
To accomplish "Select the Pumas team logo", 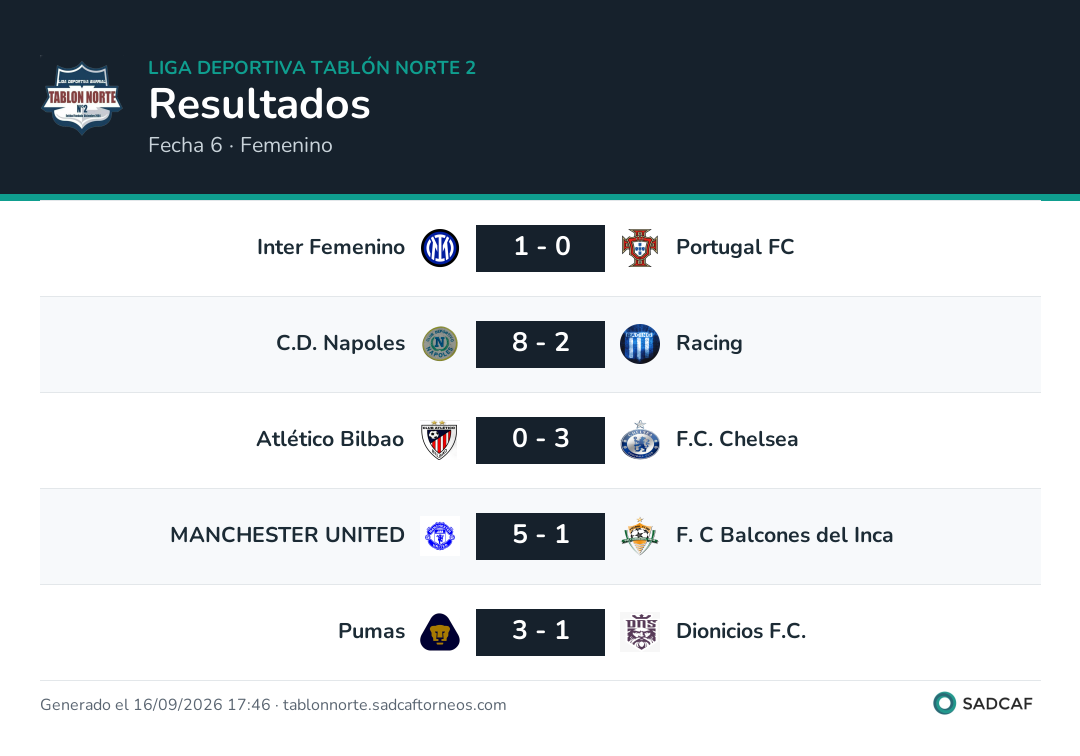I will point(440,632).
